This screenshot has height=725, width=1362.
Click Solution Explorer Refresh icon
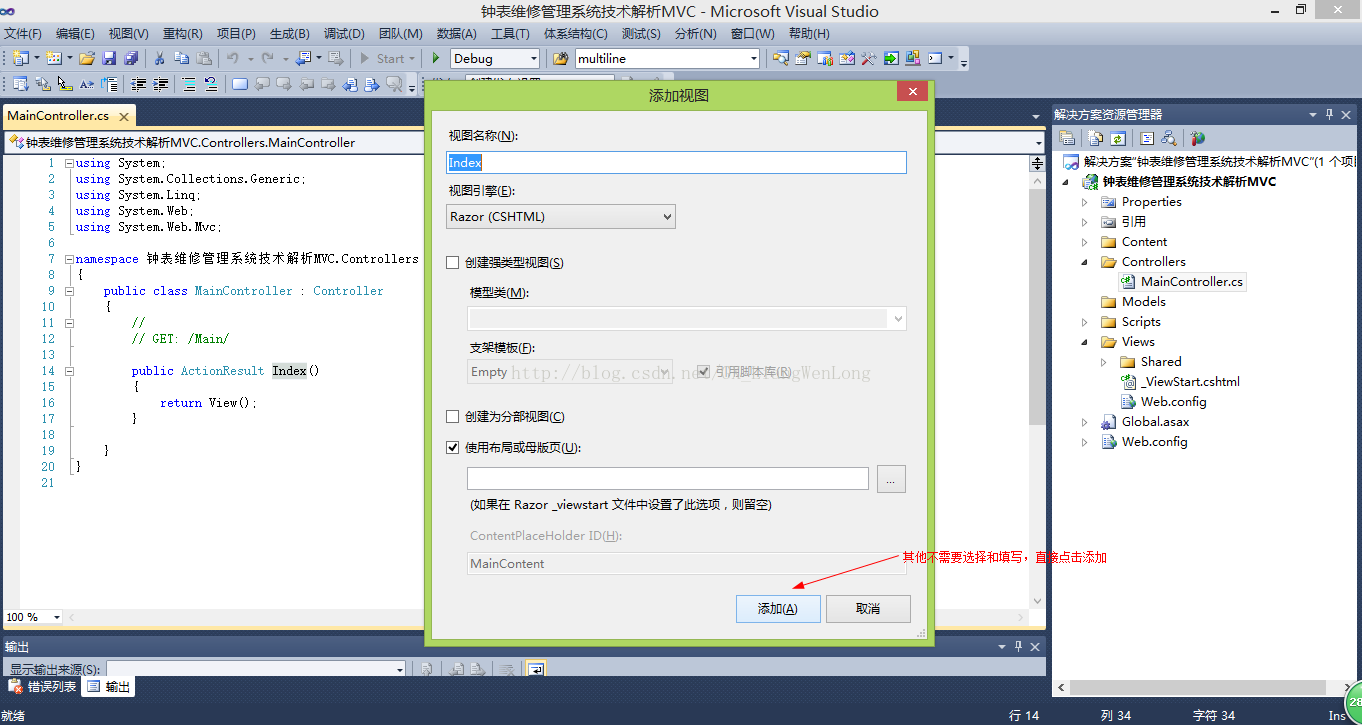pos(1118,138)
